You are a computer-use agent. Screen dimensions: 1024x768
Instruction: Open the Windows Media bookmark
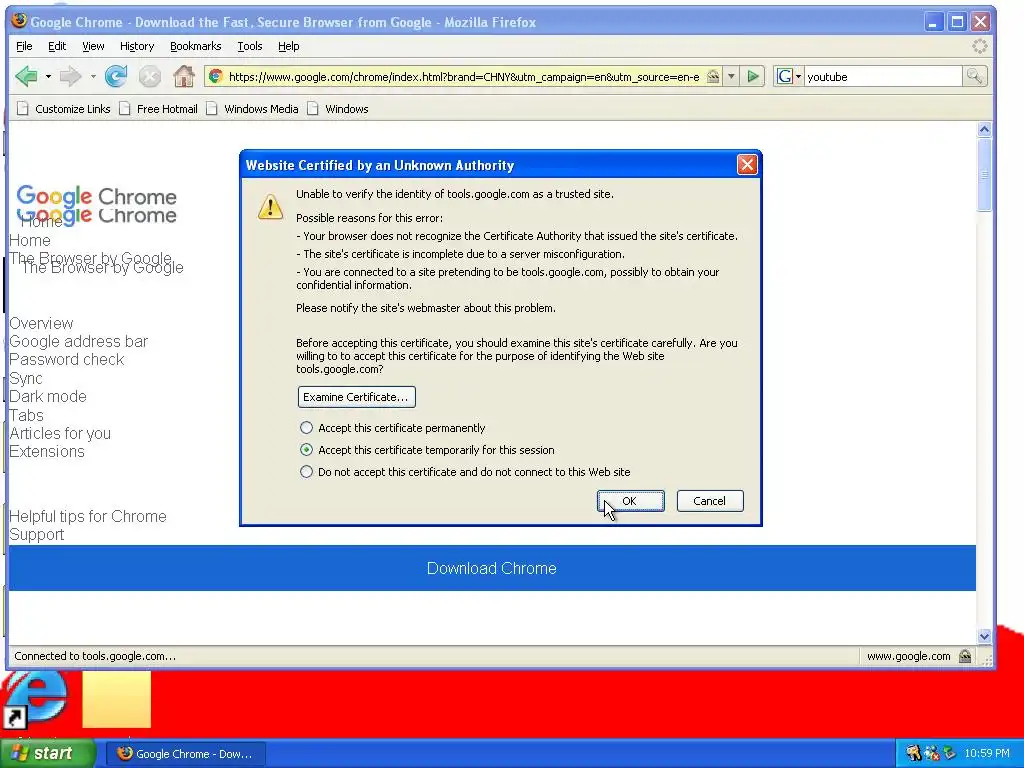tap(252, 109)
